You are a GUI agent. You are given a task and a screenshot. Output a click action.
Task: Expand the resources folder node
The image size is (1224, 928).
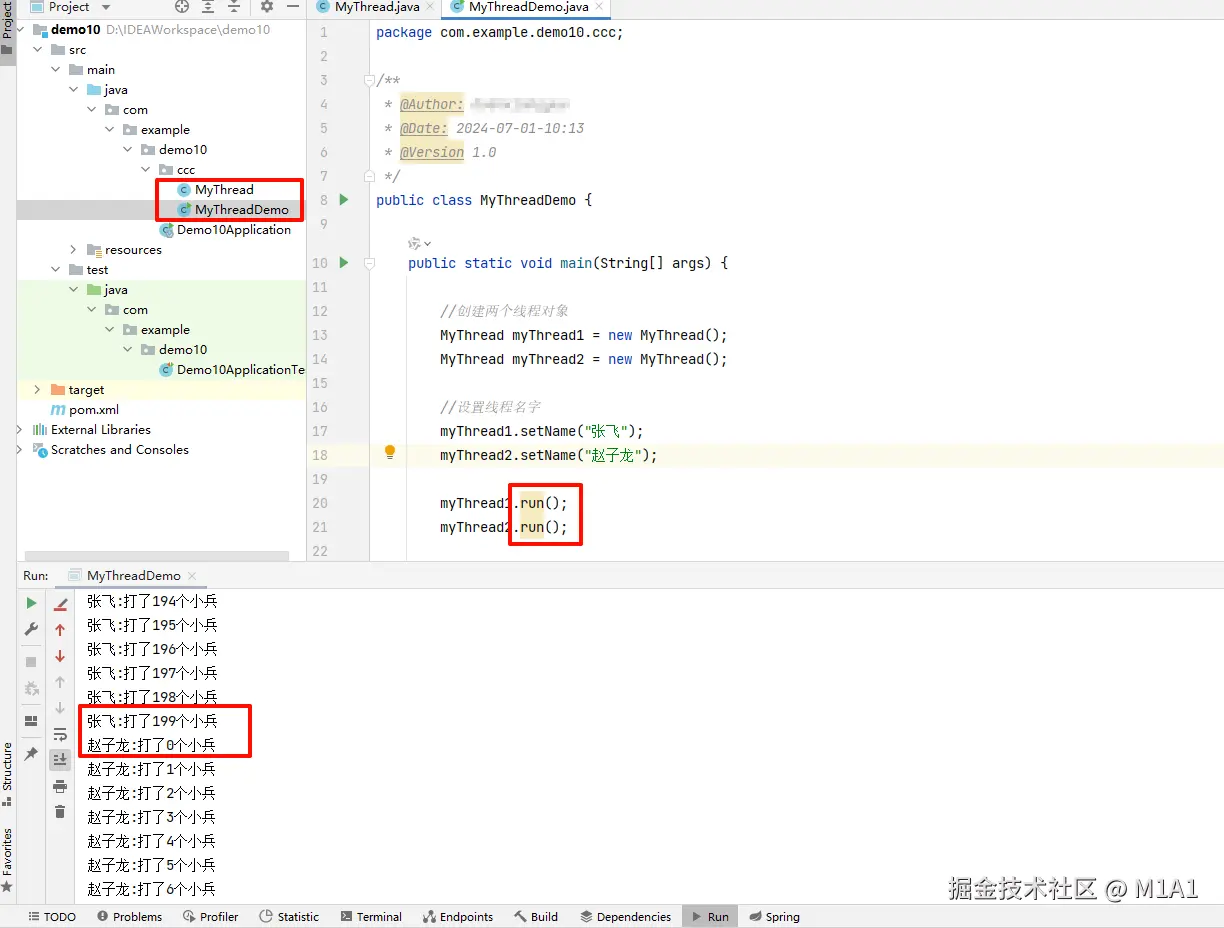click(74, 250)
